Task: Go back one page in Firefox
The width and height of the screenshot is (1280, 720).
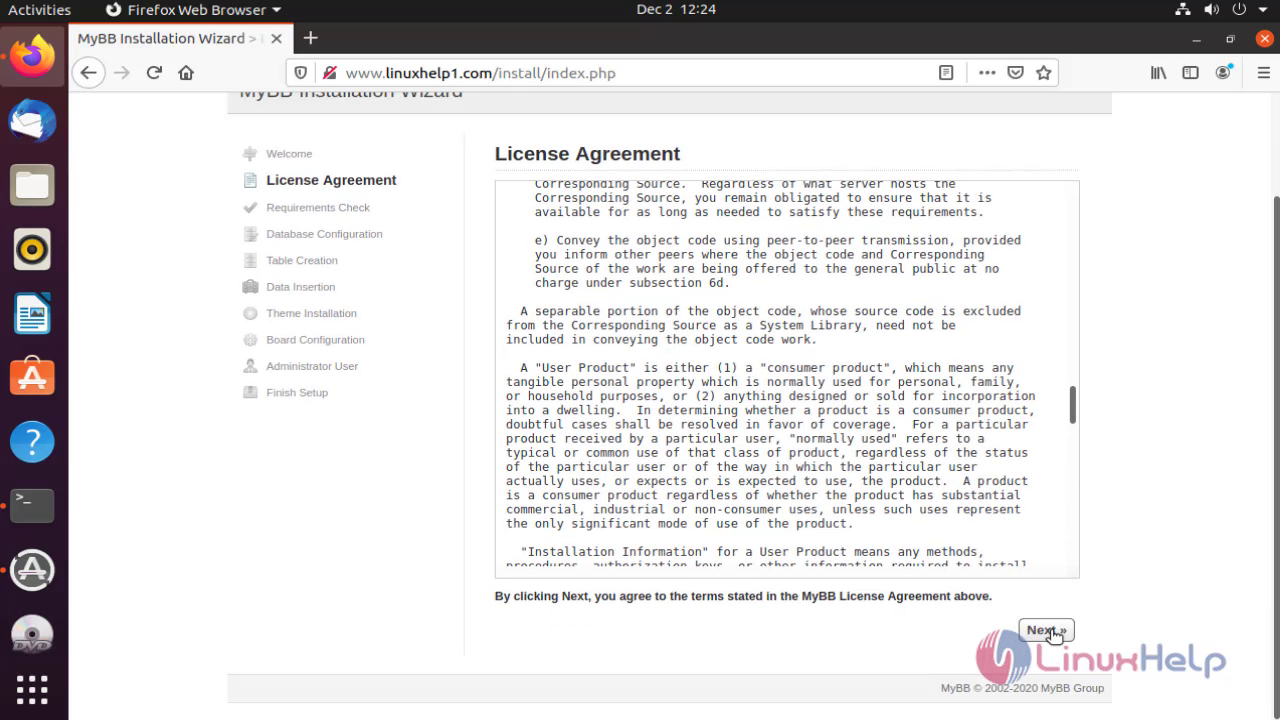Action: coord(89,73)
